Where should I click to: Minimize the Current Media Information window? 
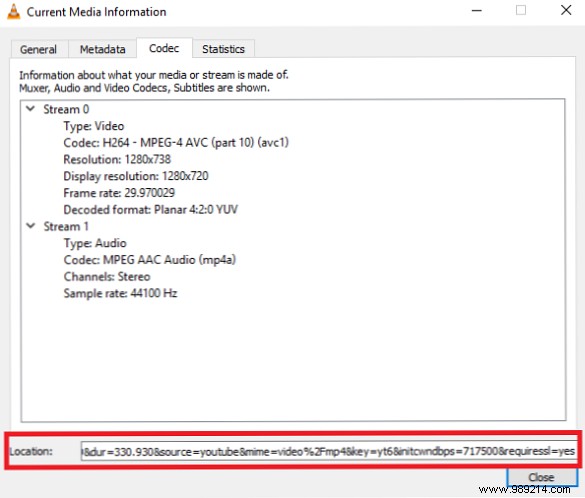[477, 10]
